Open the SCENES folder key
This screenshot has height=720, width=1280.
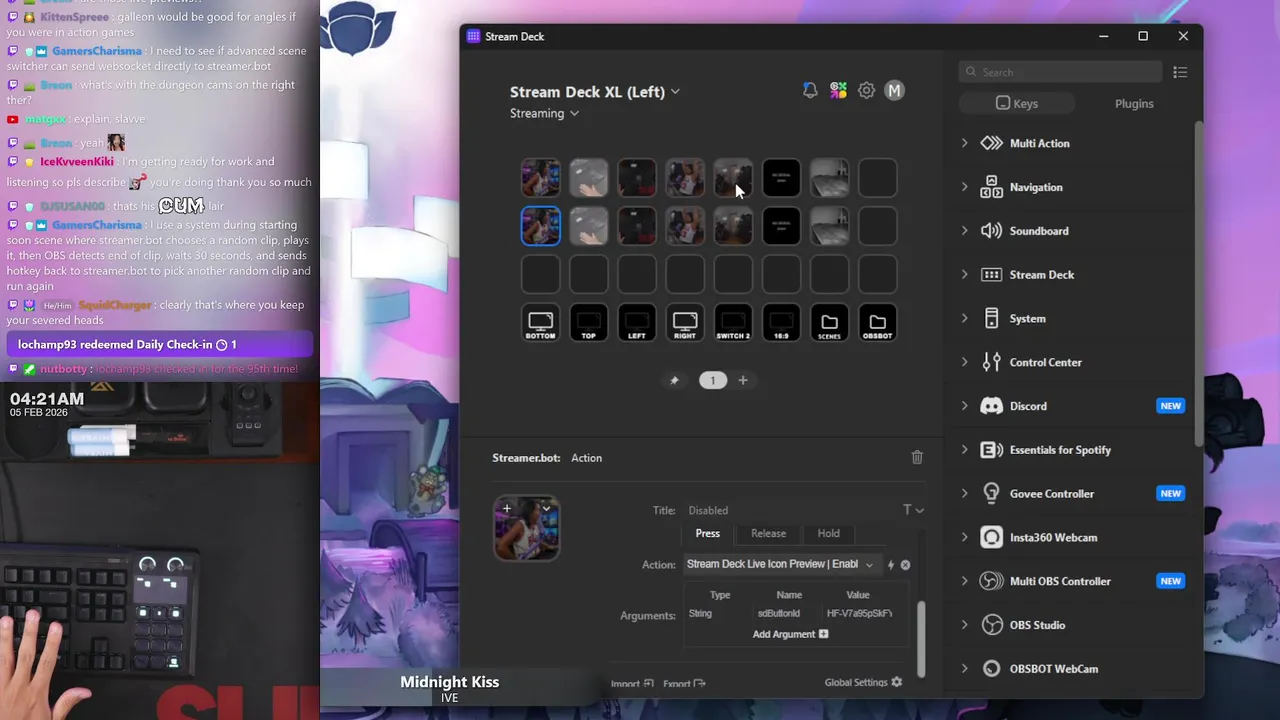(829, 323)
